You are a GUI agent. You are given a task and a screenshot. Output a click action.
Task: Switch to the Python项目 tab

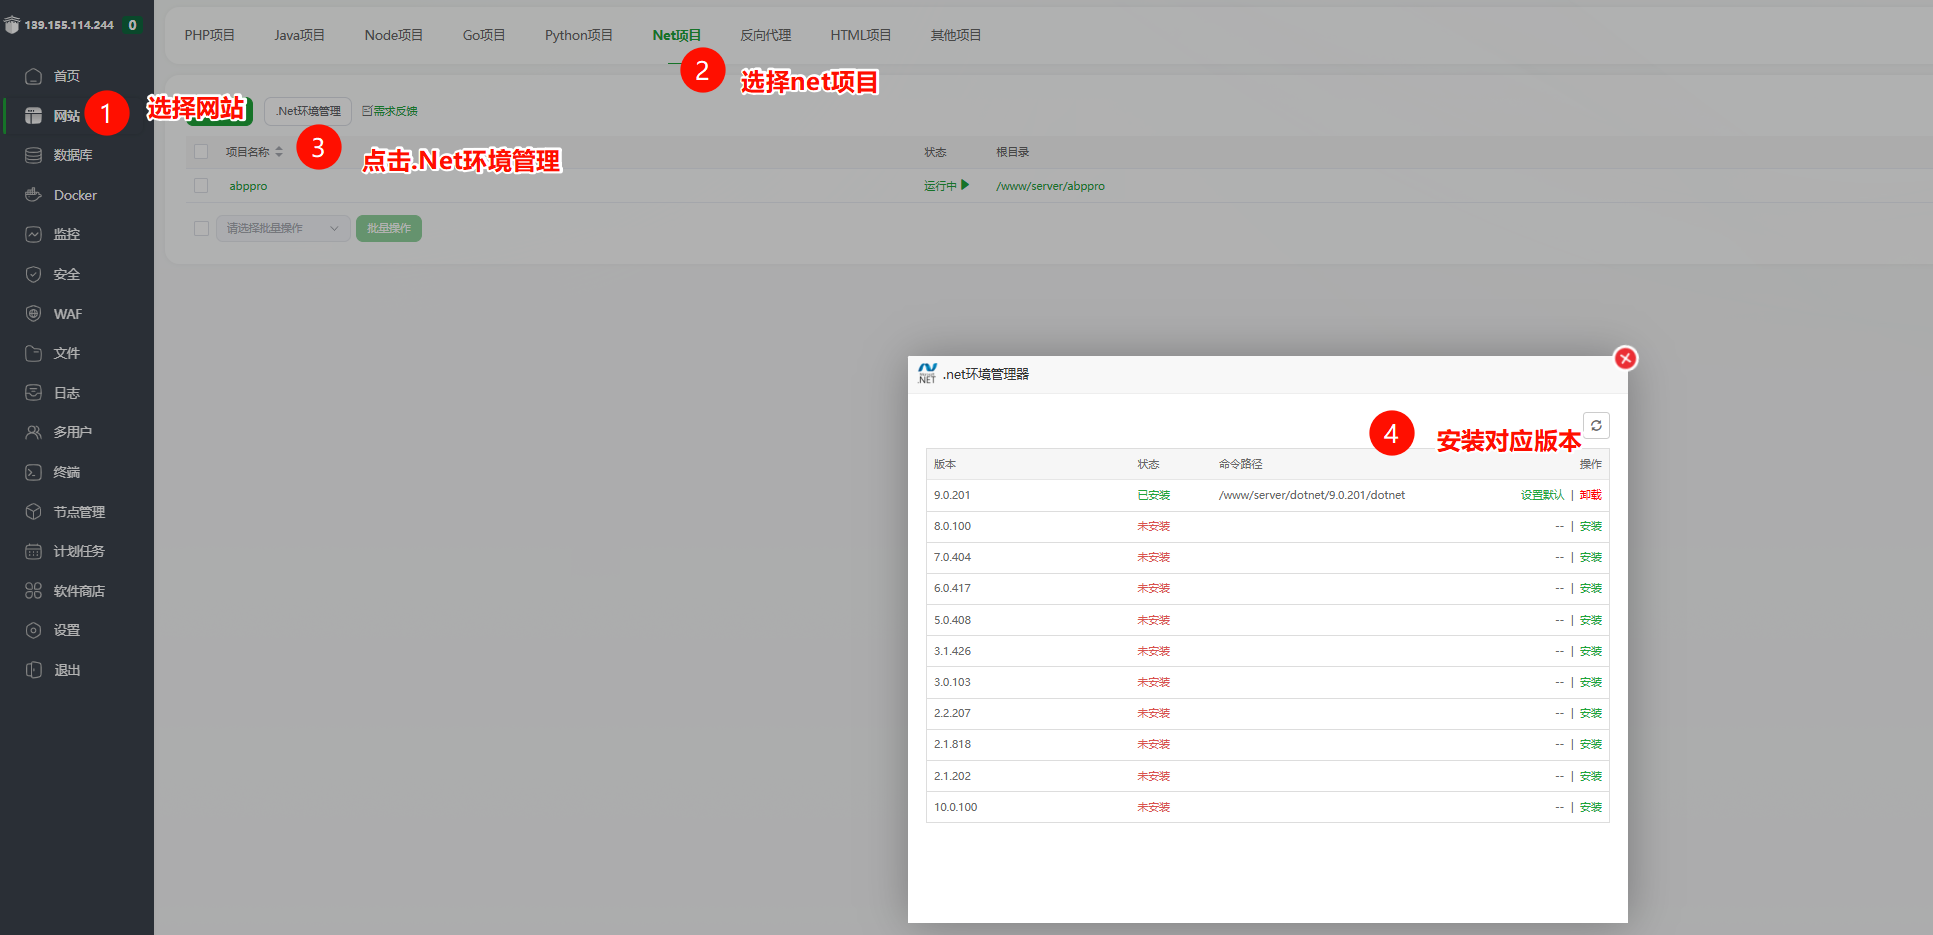pos(578,35)
